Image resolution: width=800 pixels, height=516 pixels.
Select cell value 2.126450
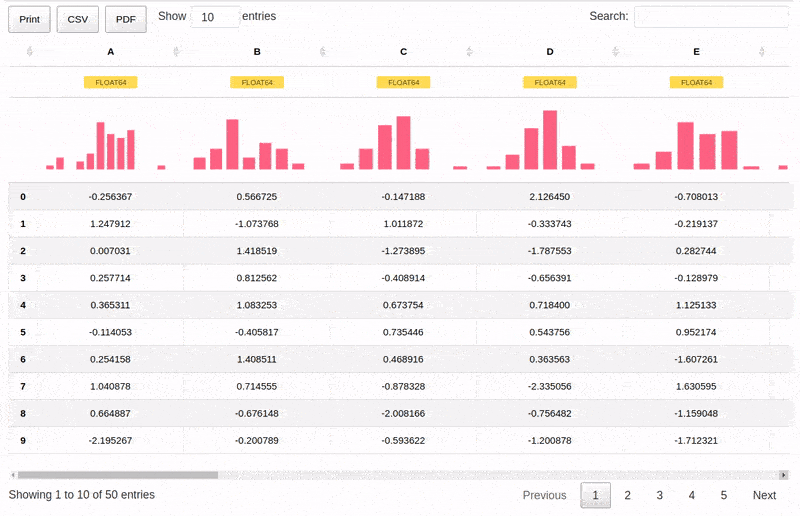549,196
